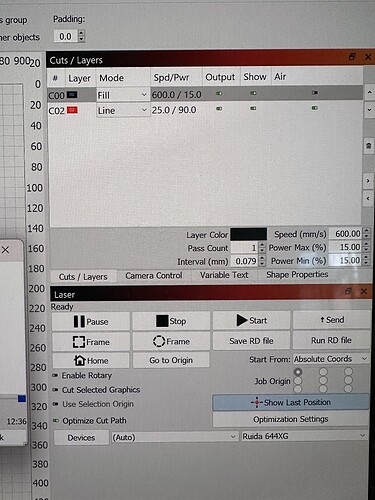
Task: Toggle Optimize Cut Path switch
Action: (56, 421)
